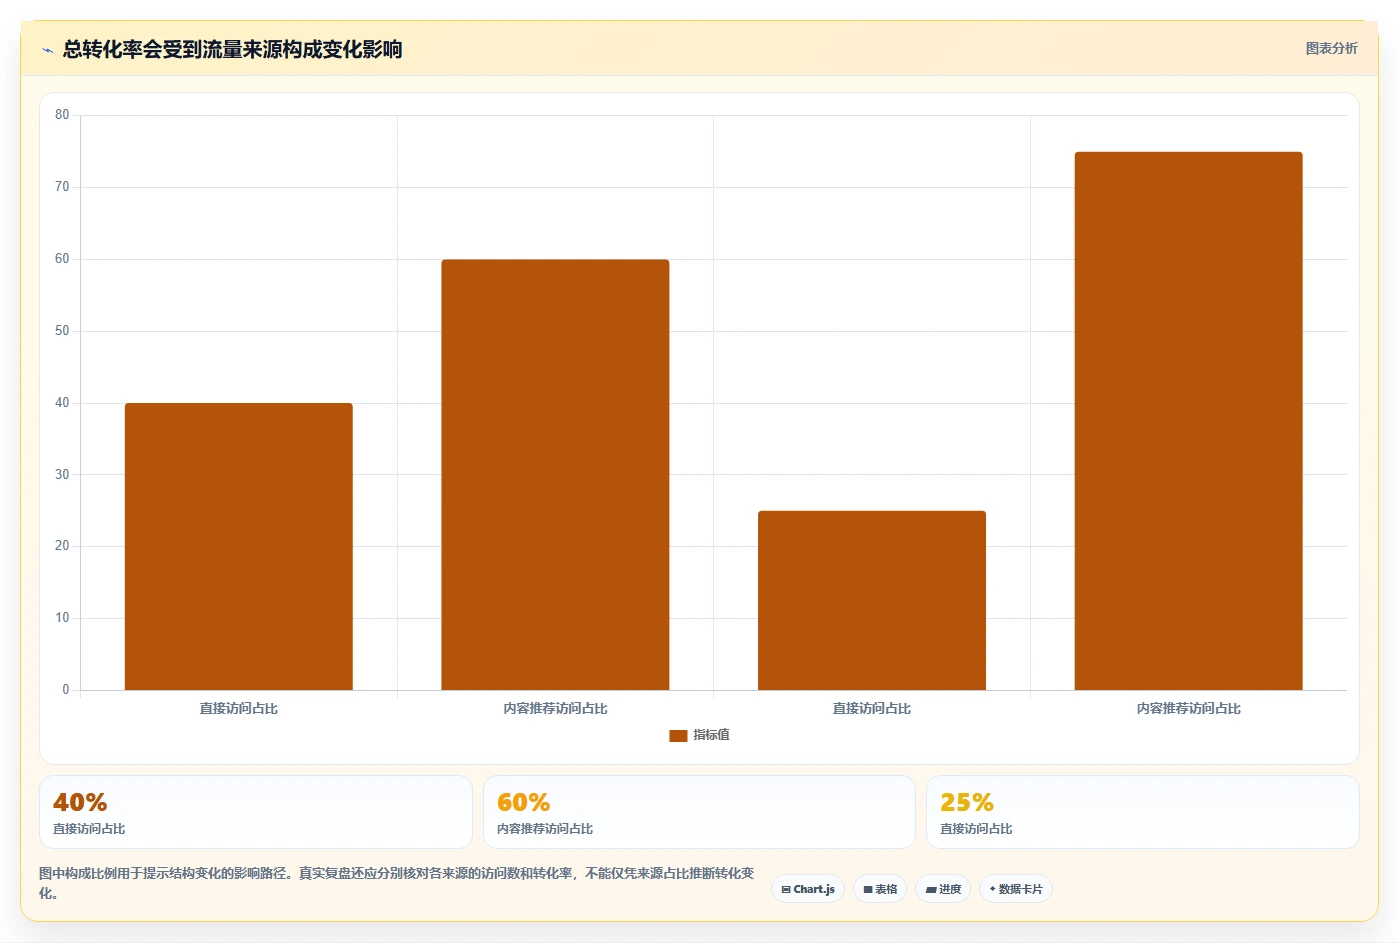
Task: Click the bar with value 25
Action: click(x=872, y=600)
